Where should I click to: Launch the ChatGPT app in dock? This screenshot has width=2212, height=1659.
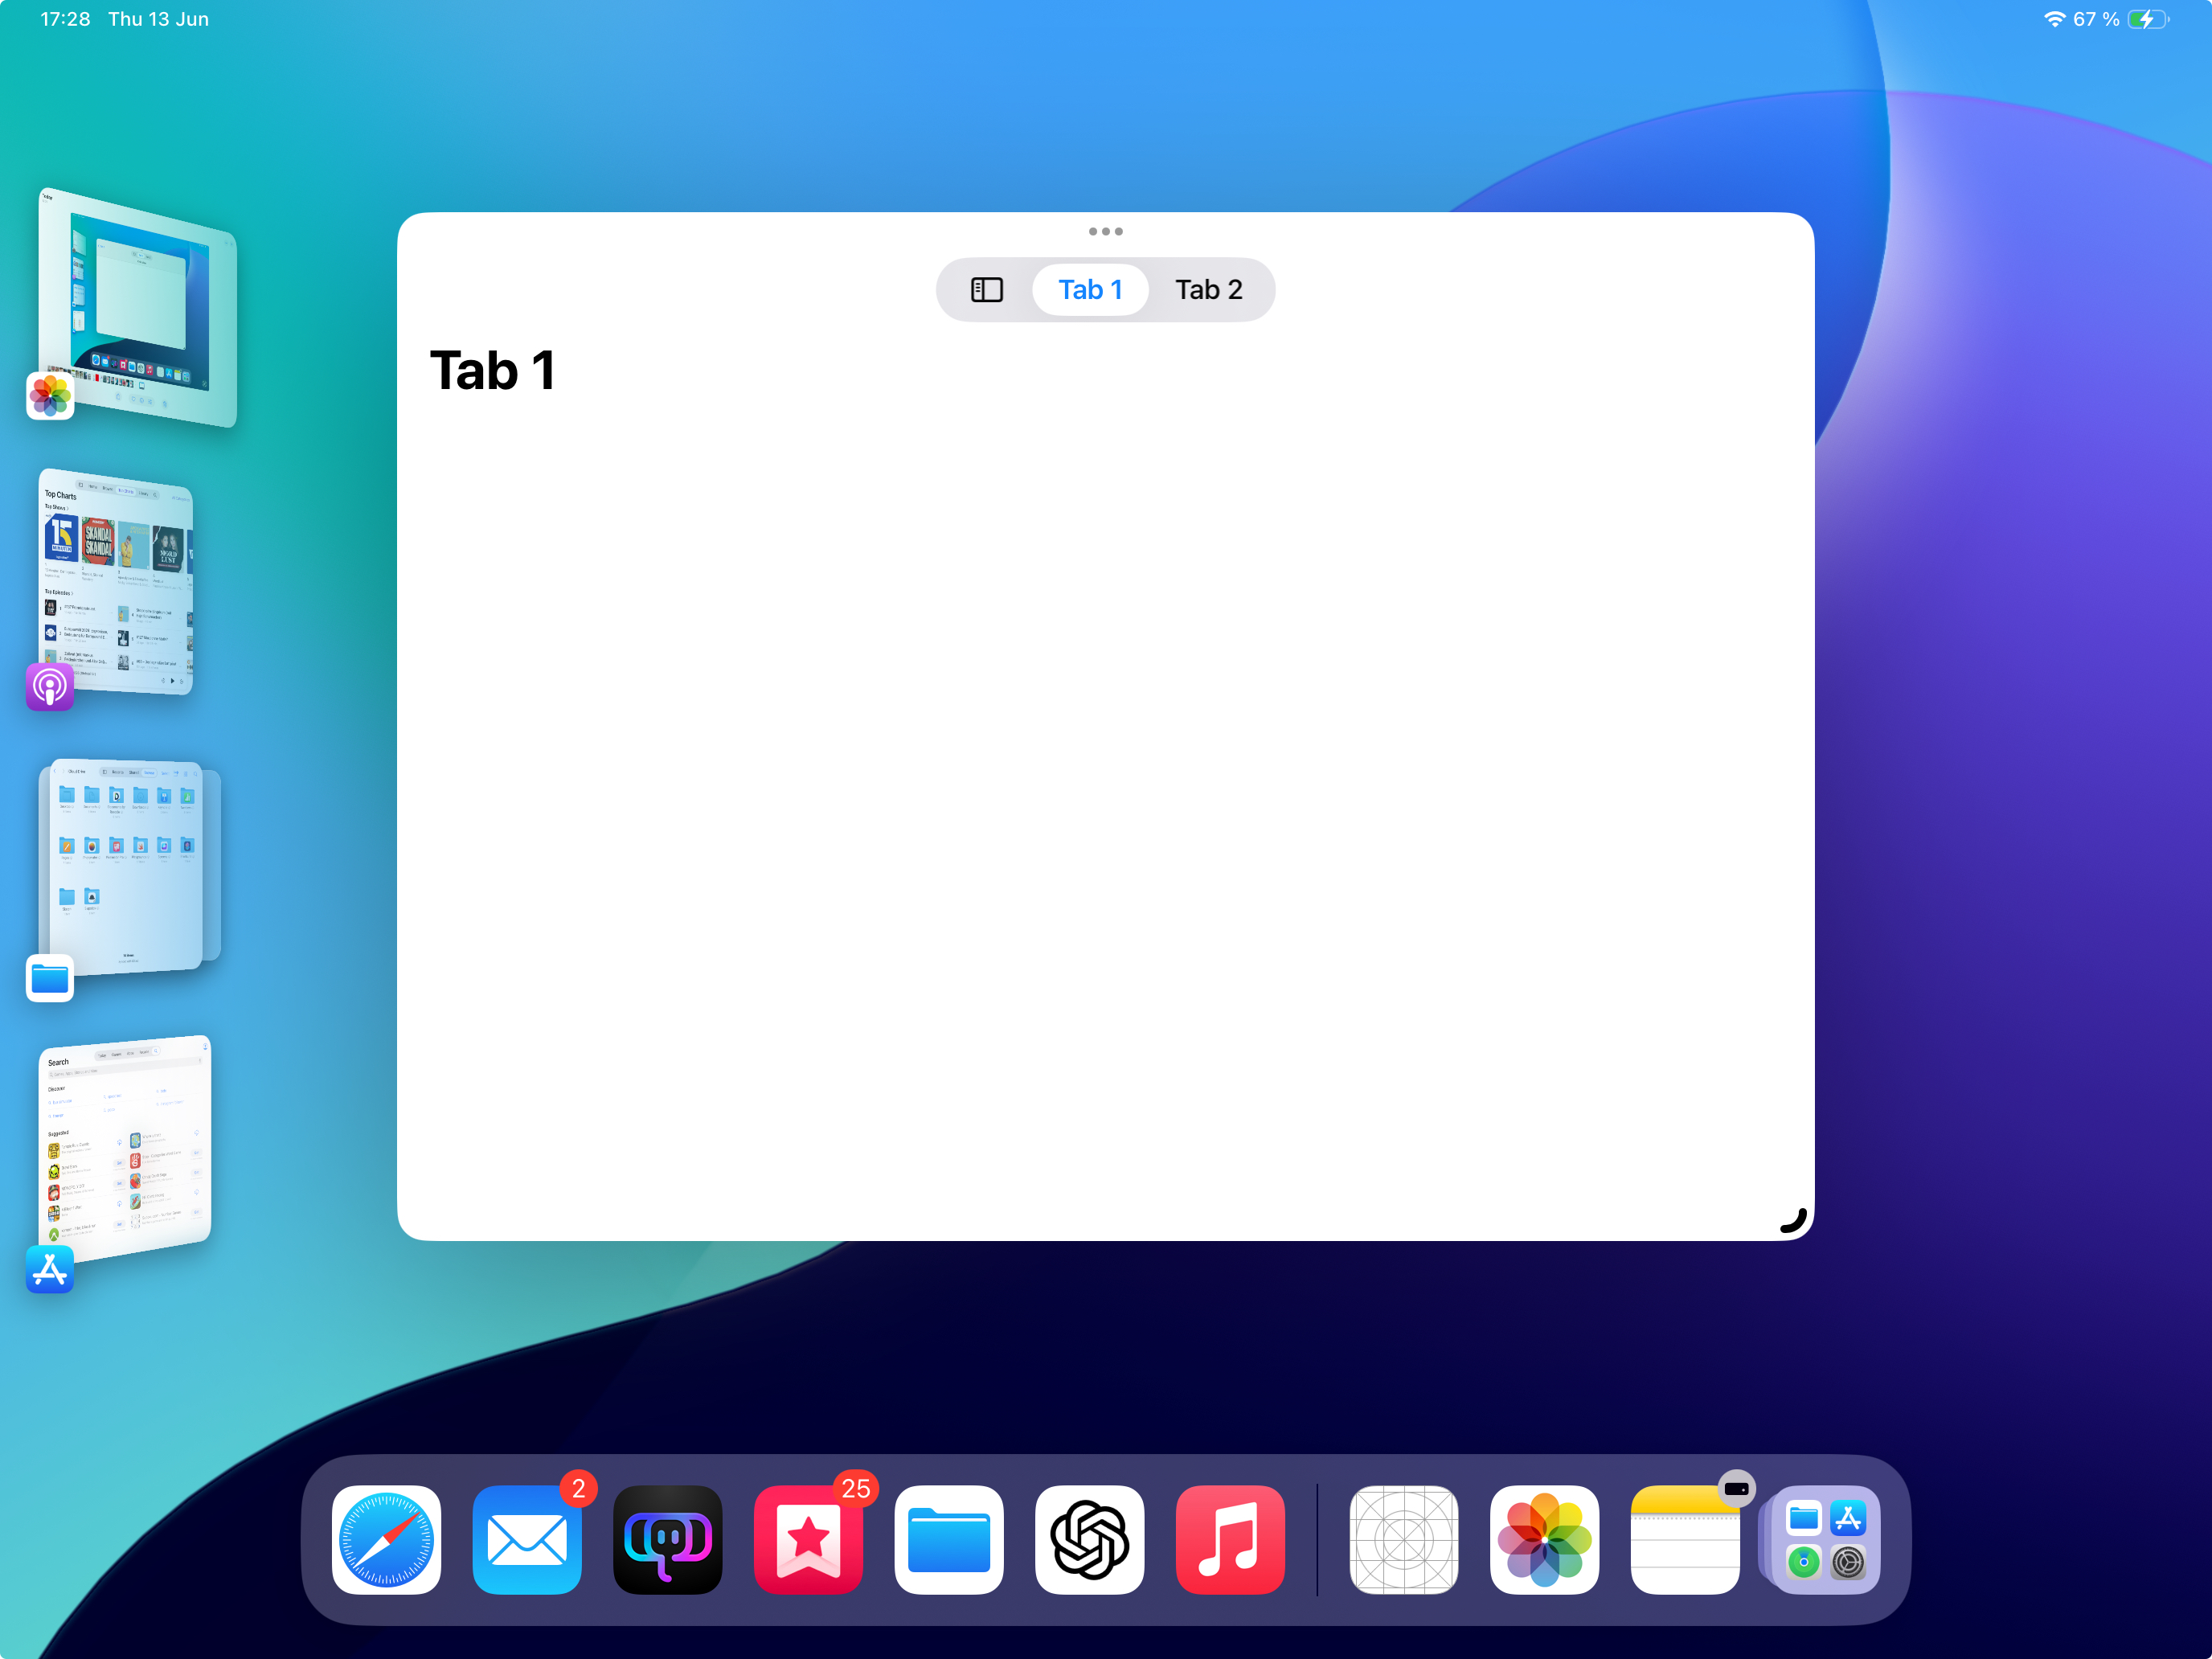coord(1089,1539)
